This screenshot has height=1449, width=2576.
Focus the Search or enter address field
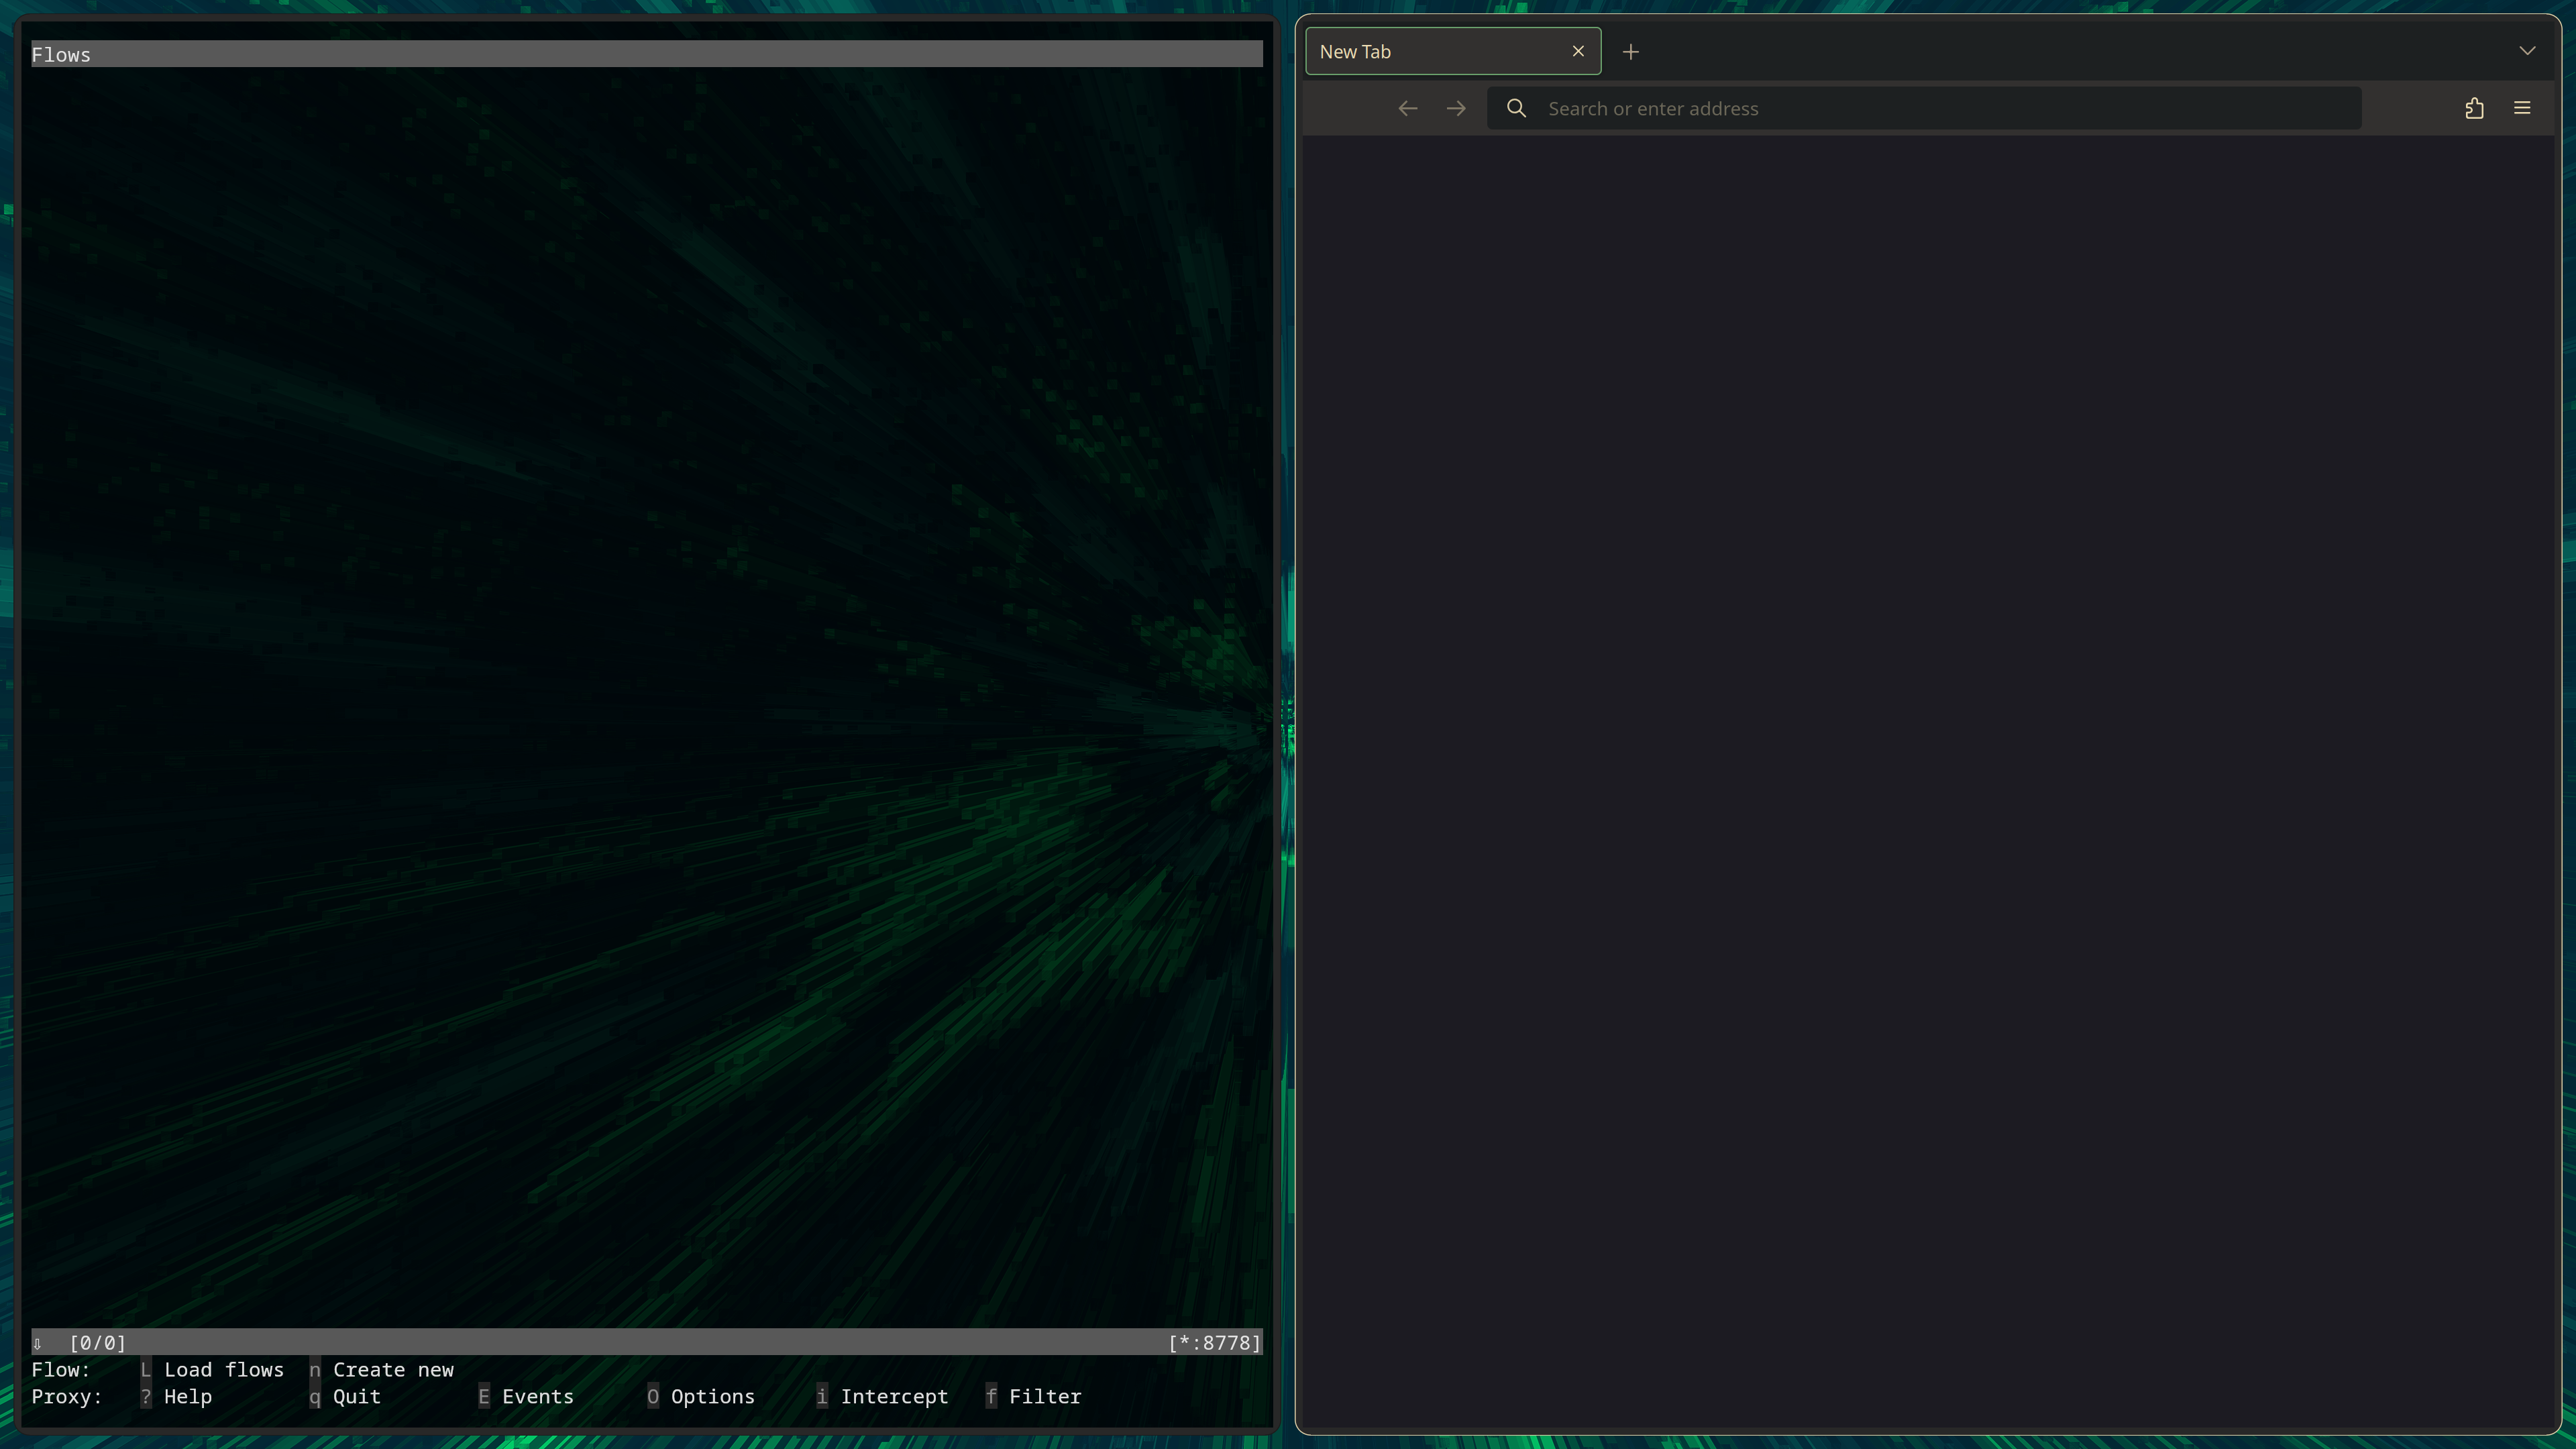pyautogui.click(x=1924, y=108)
